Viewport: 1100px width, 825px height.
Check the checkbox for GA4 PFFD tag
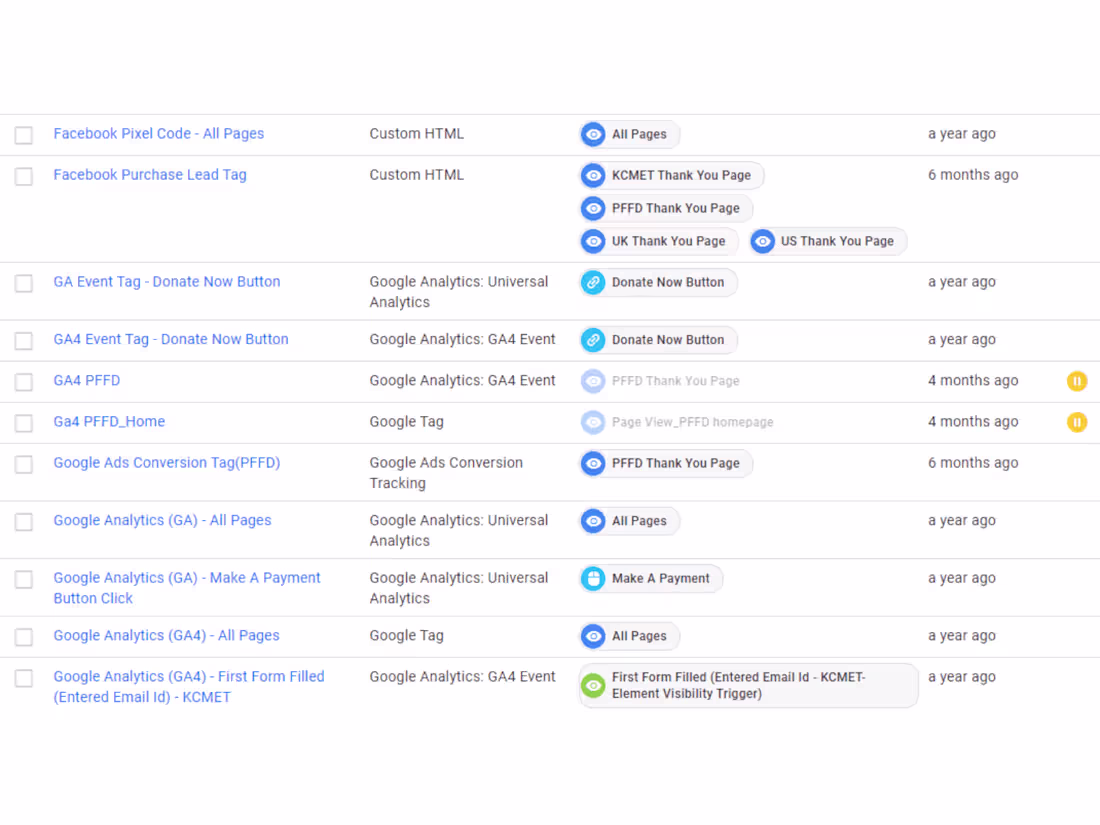pos(24,381)
